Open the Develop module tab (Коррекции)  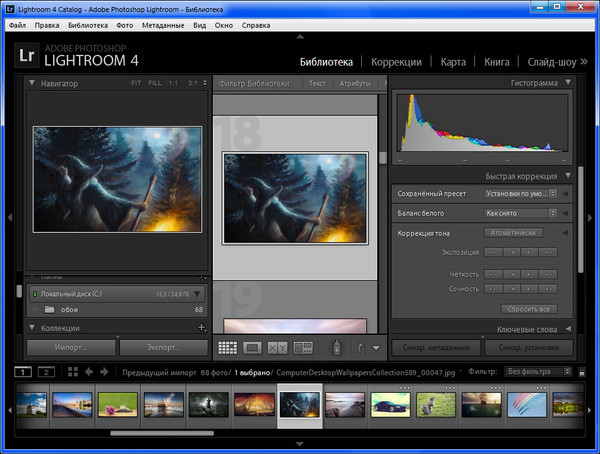396,61
